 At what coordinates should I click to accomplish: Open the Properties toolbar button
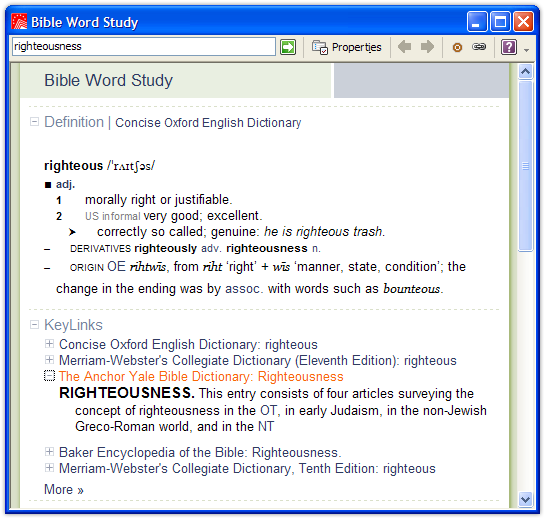coord(347,47)
